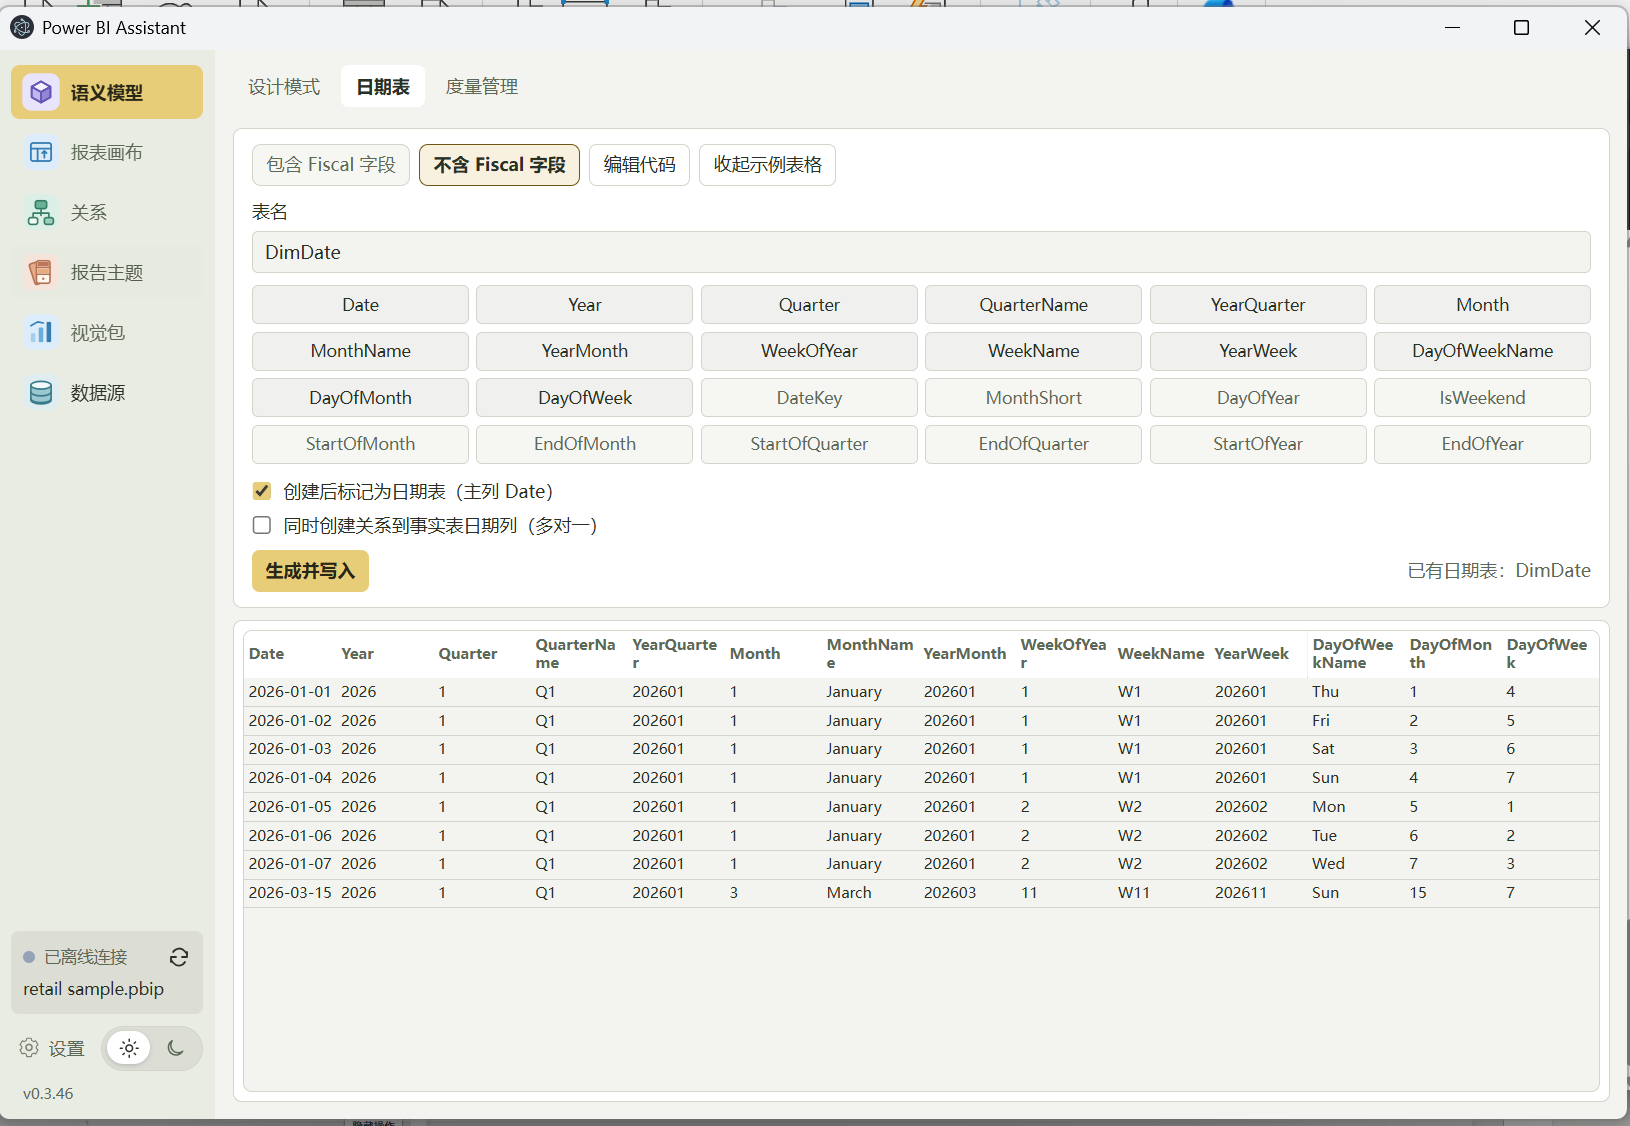The image size is (1630, 1126).
Task: Click the 已离线连接 status indicator
Action: (75, 957)
